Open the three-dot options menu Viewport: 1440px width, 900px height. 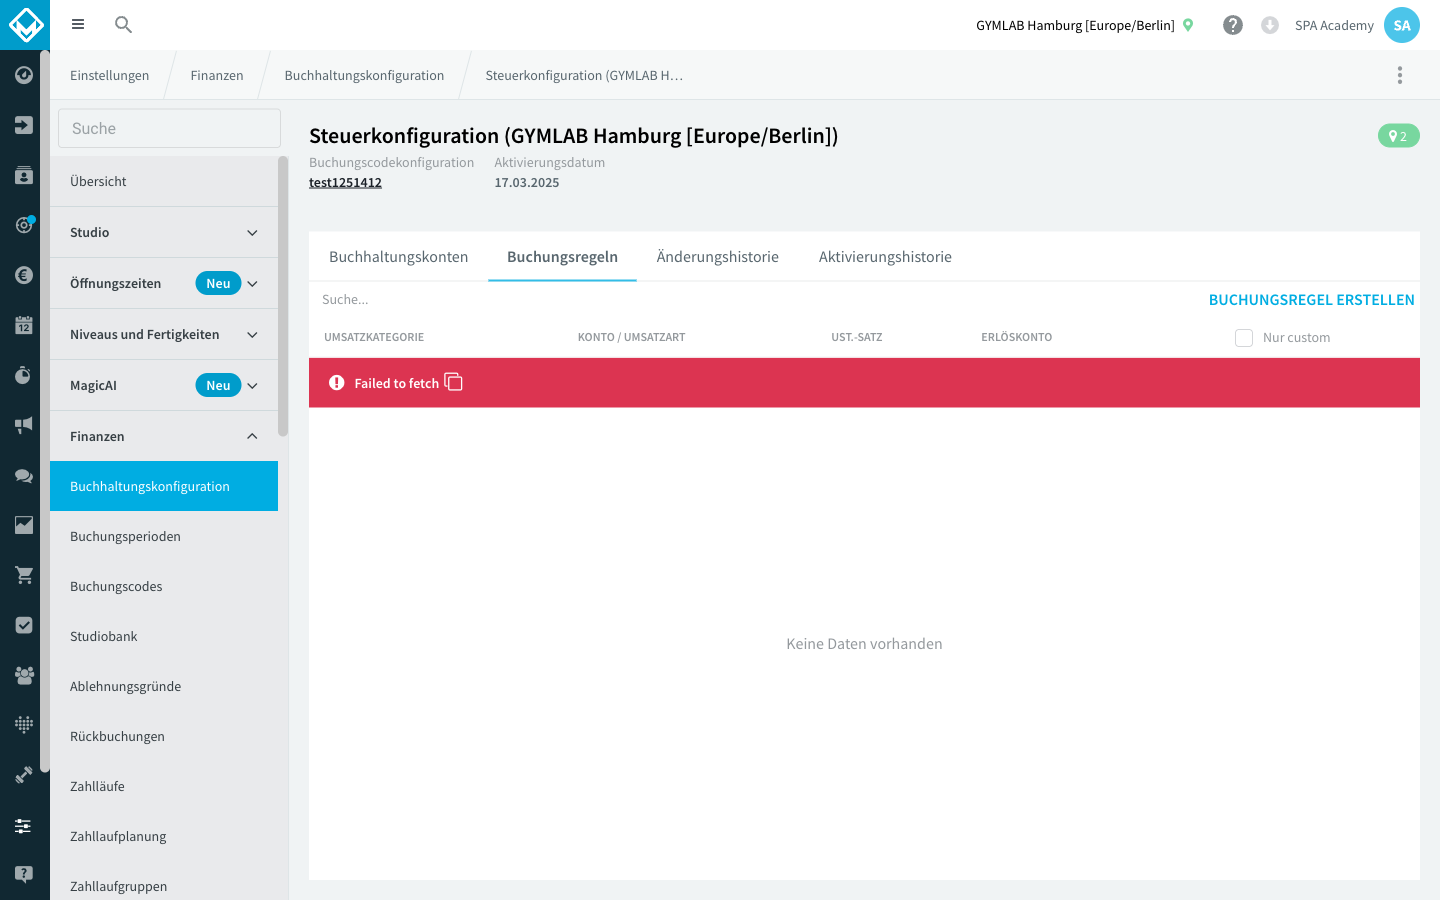(1400, 75)
